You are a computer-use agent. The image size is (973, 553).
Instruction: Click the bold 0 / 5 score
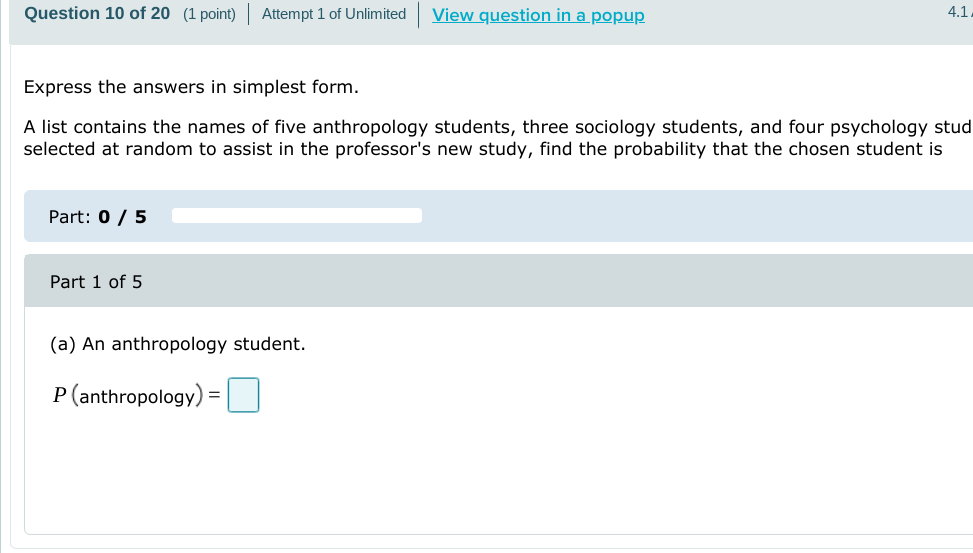122,217
